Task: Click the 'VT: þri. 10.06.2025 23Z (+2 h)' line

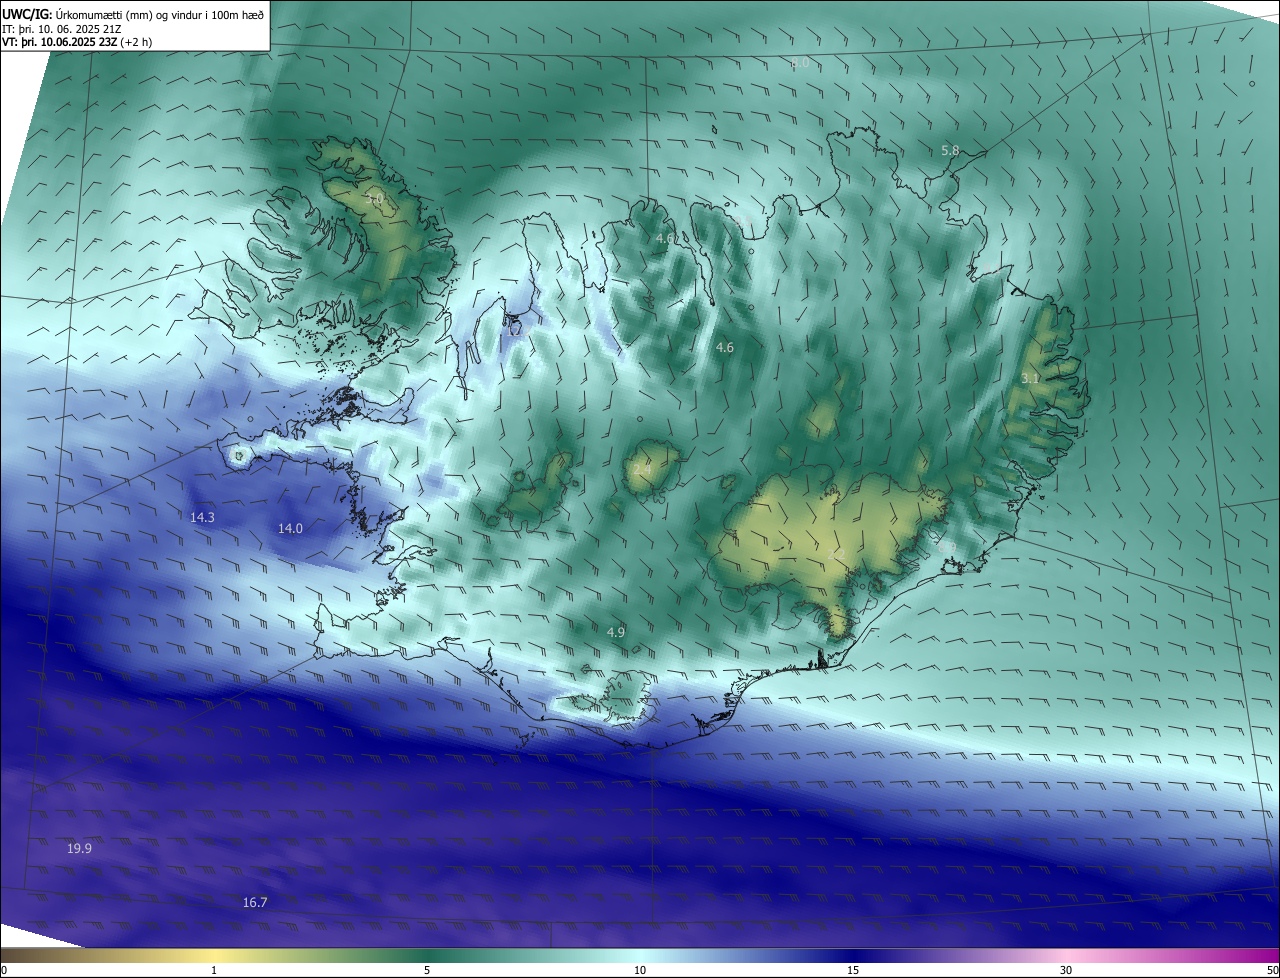Action: tap(77, 43)
